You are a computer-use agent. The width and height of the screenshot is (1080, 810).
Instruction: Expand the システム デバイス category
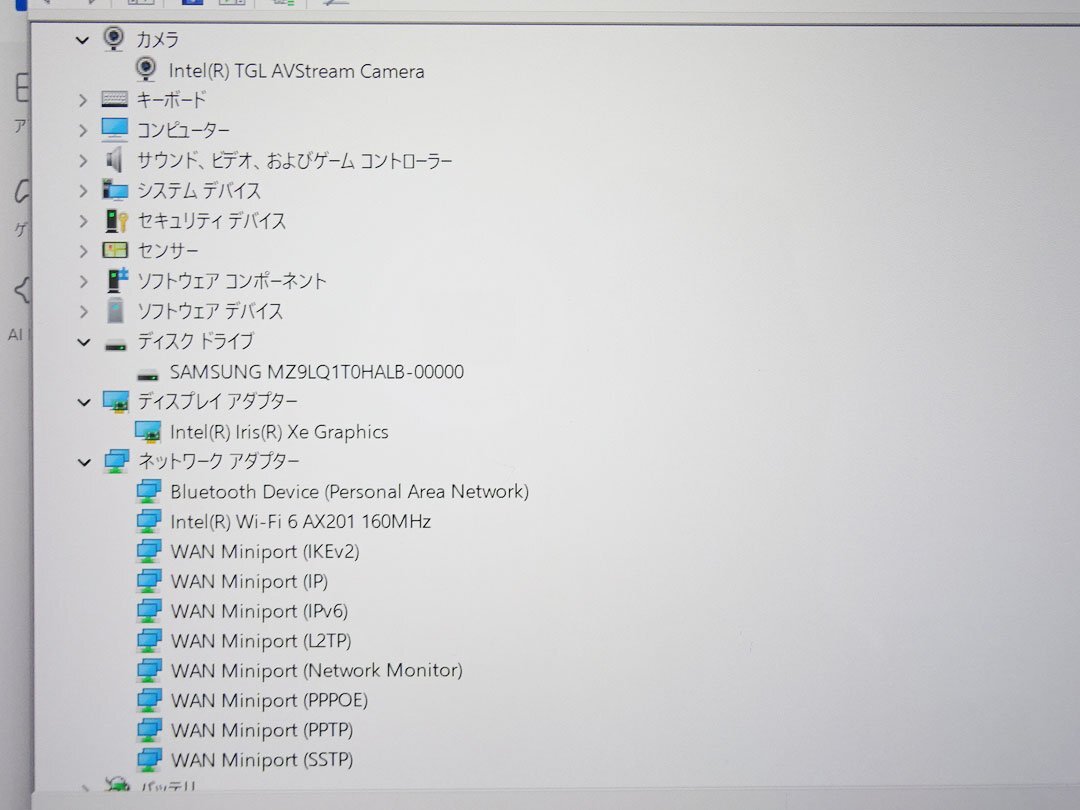pyautogui.click(x=83, y=191)
